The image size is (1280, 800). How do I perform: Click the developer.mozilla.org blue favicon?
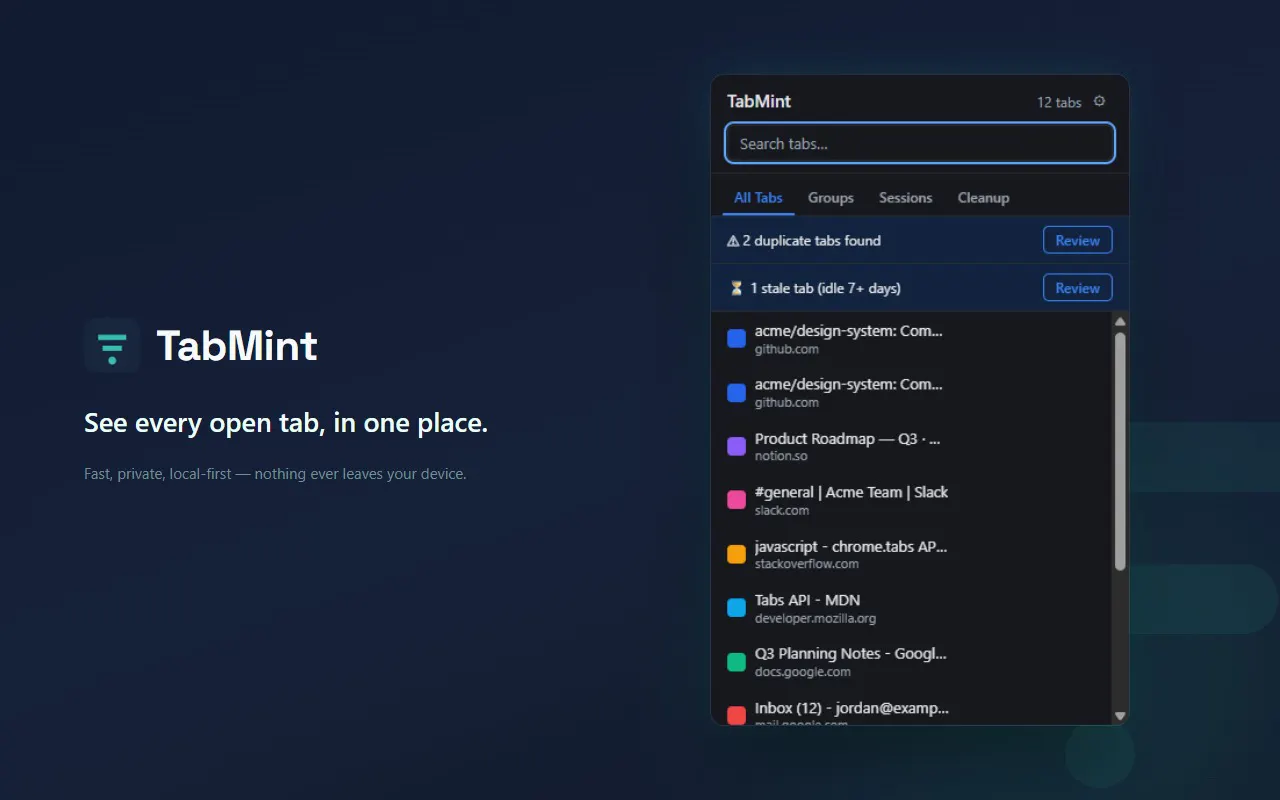pyautogui.click(x=736, y=608)
